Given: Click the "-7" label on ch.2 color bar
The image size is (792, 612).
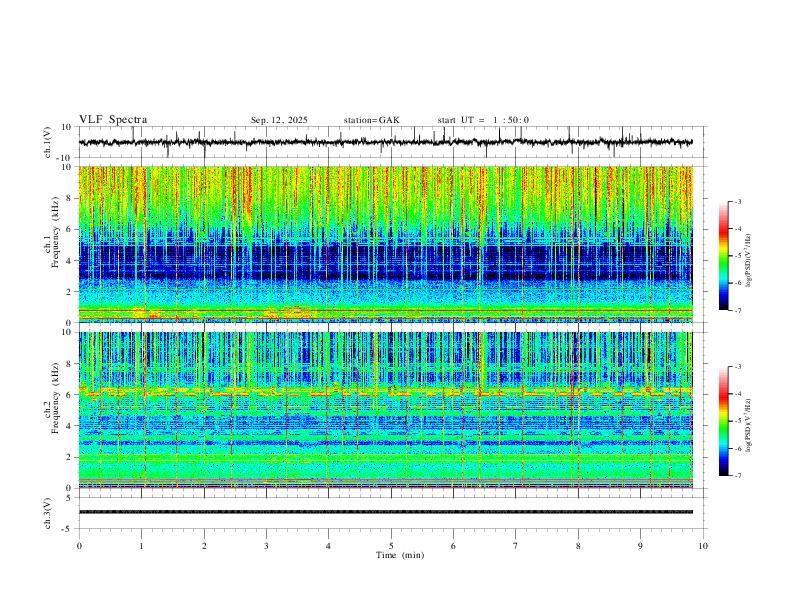Looking at the screenshot, I should (x=738, y=475).
